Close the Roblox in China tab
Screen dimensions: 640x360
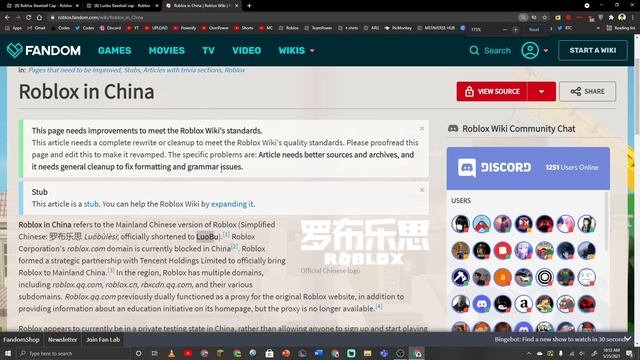tap(236, 6)
